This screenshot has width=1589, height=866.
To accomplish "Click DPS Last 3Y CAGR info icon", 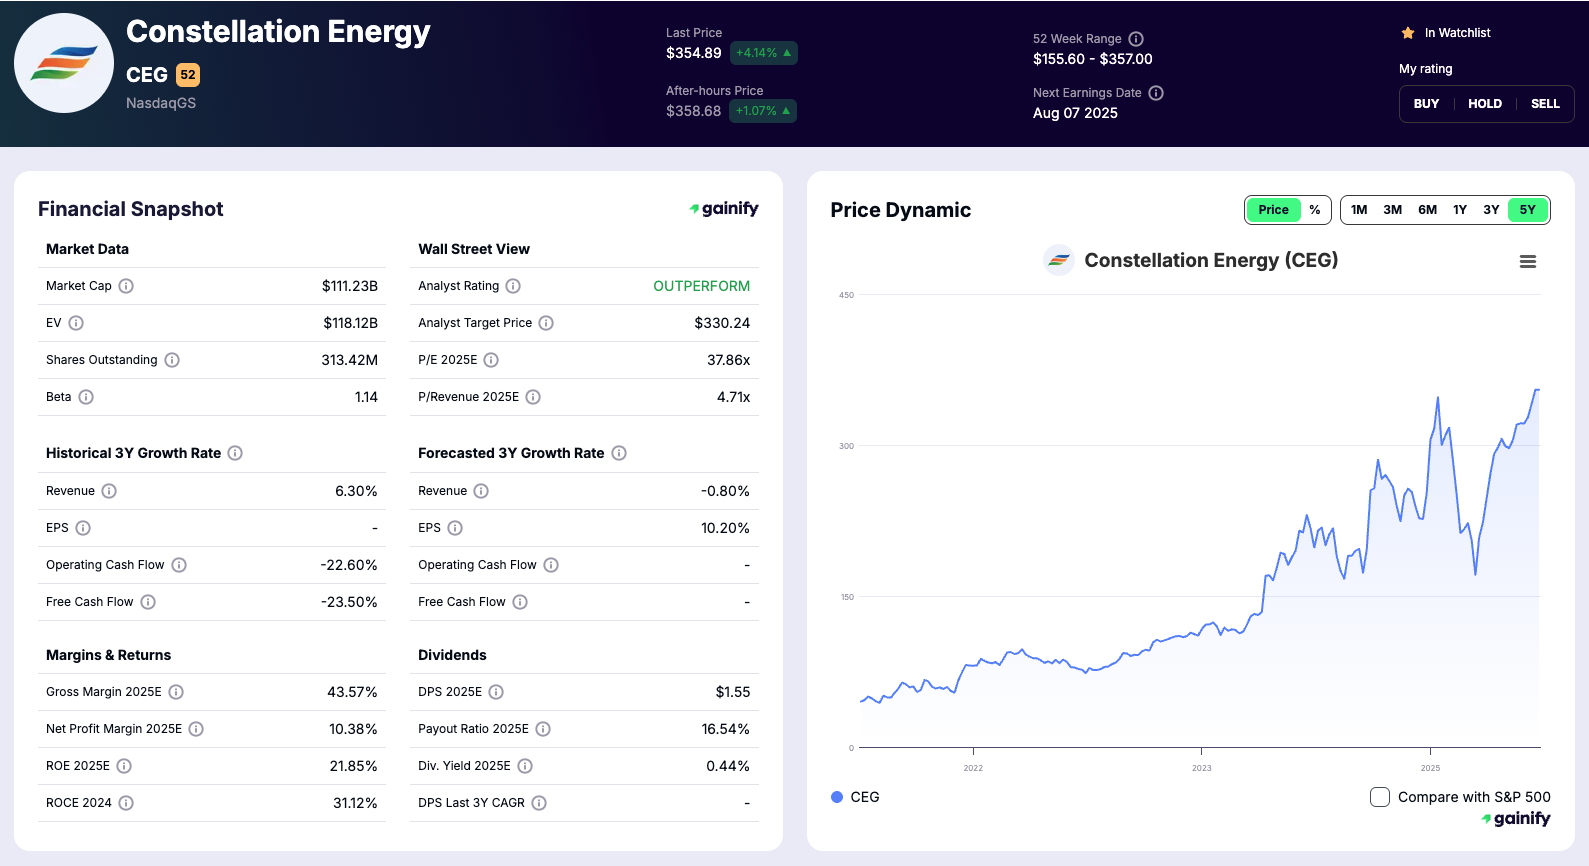I will tap(539, 803).
